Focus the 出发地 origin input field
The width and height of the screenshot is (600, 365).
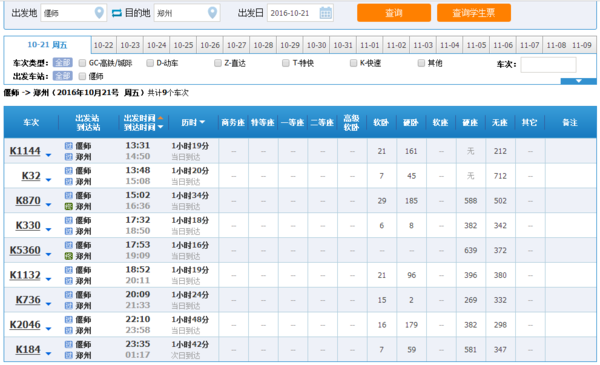73,13
